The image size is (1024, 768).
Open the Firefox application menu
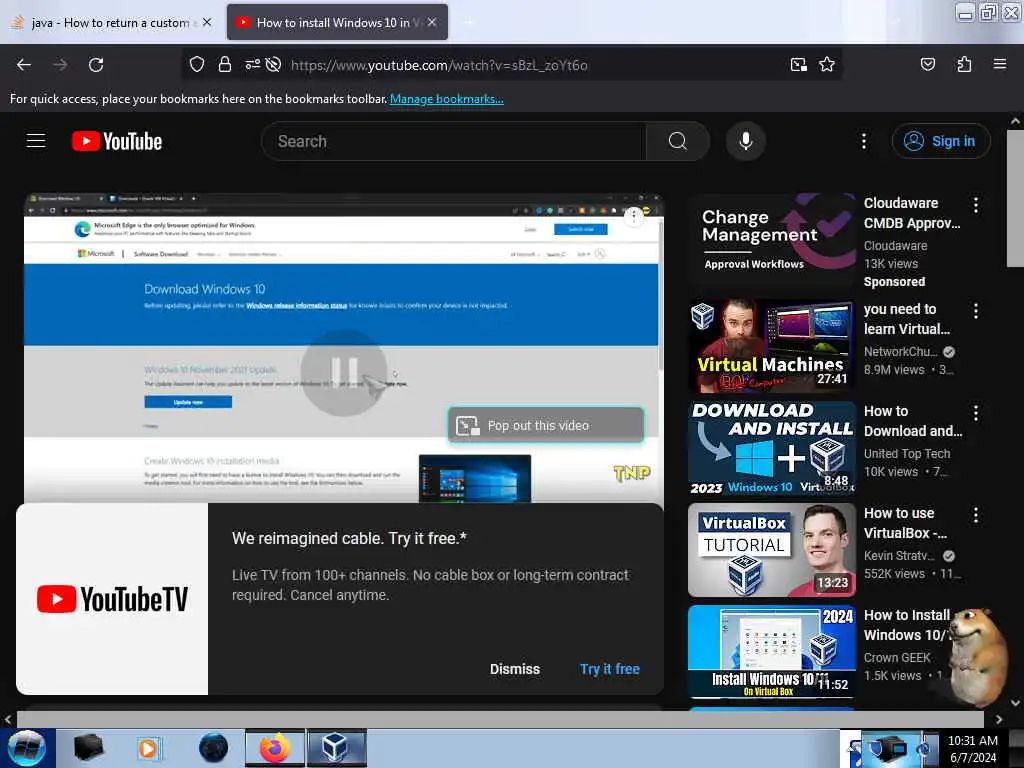(x=999, y=64)
